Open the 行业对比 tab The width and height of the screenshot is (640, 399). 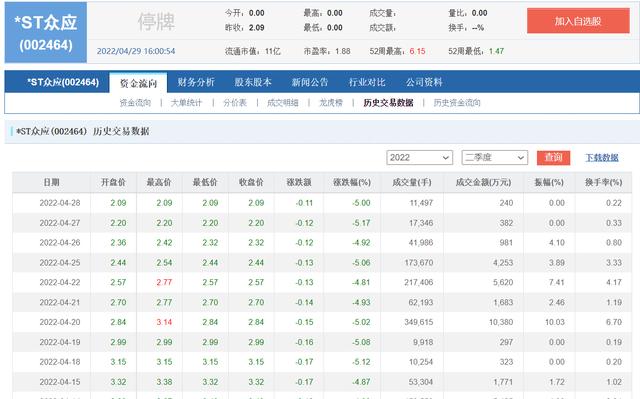tap(367, 82)
